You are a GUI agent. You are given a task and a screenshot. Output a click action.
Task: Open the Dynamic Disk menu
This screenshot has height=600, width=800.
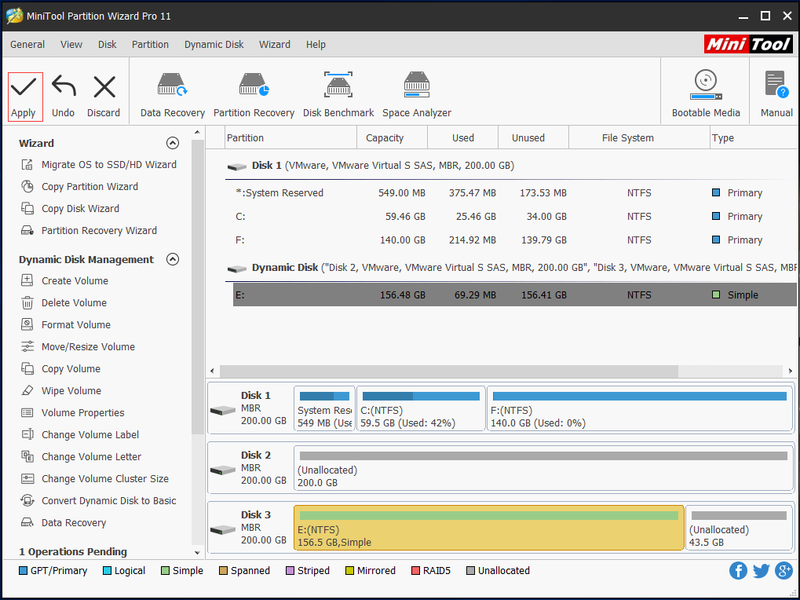(214, 44)
